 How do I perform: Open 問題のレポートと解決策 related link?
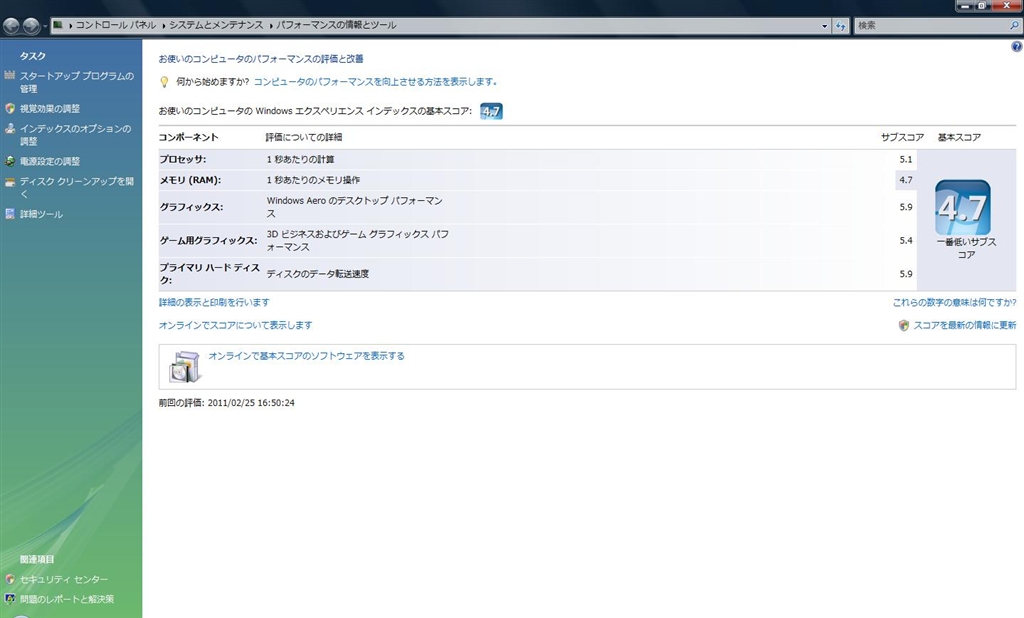click(x=67, y=599)
